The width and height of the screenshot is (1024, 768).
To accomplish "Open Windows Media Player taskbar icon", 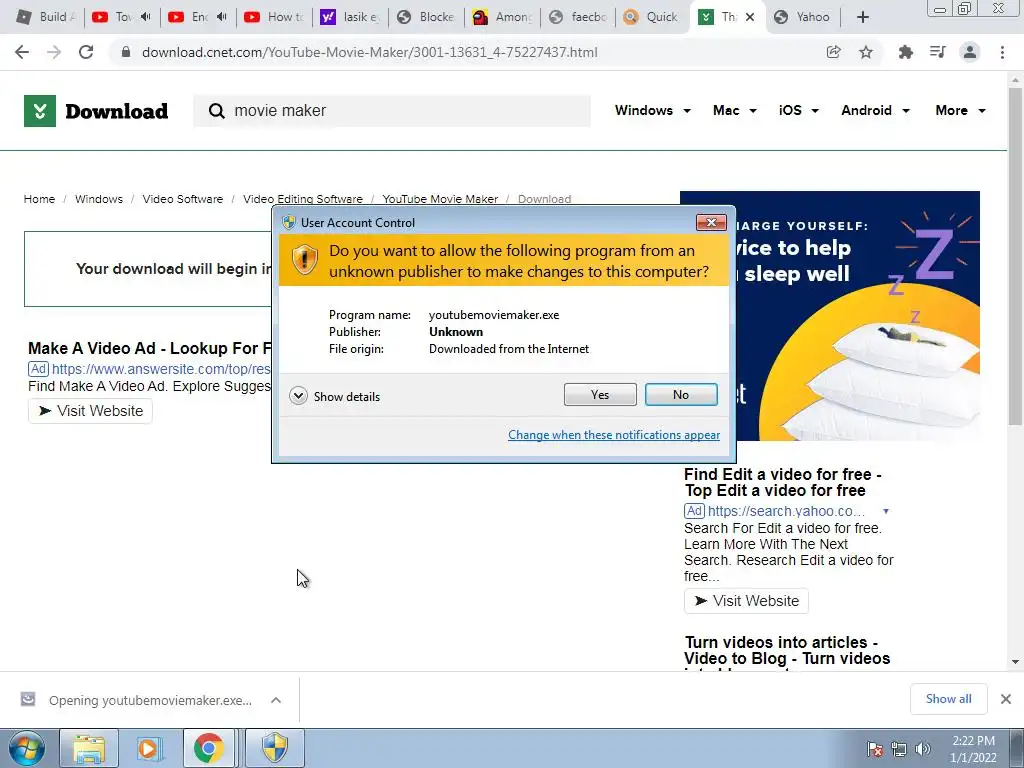I will click(x=148, y=748).
